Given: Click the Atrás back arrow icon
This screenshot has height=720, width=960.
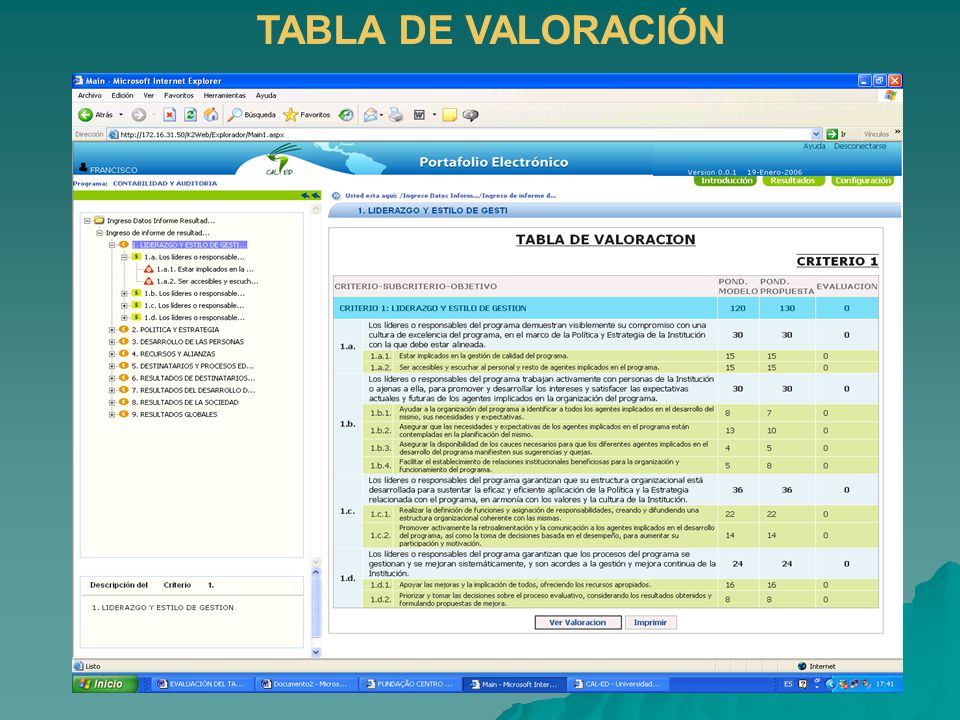Looking at the screenshot, I should pos(85,114).
